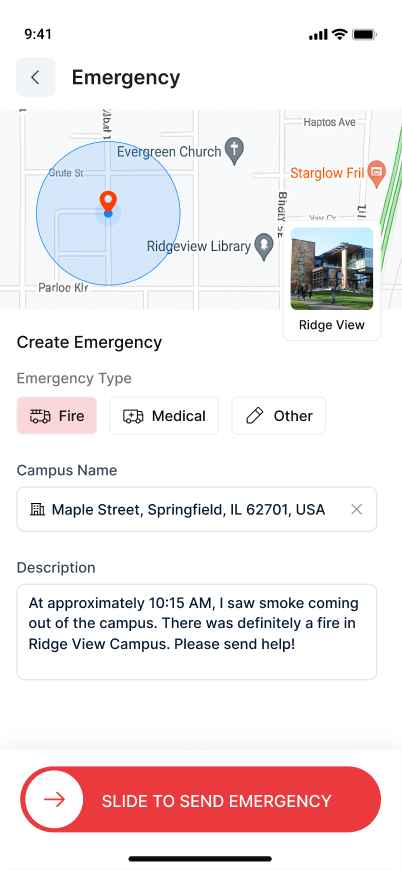Tap the battery icon in status bar

(x=365, y=34)
